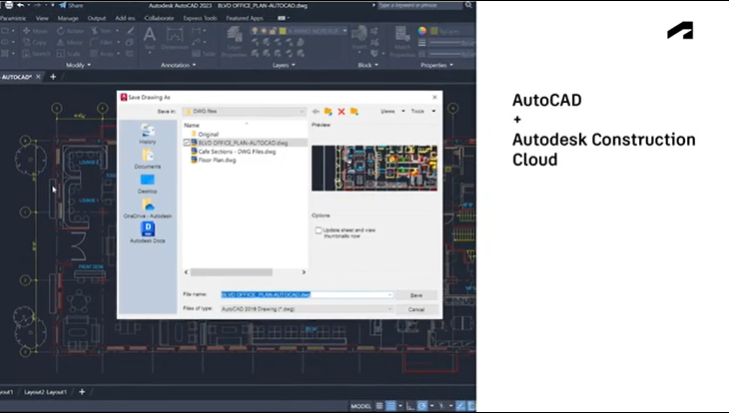The height and width of the screenshot is (413, 729).
Task: Add a new layout with plus button
Action: 82,392
